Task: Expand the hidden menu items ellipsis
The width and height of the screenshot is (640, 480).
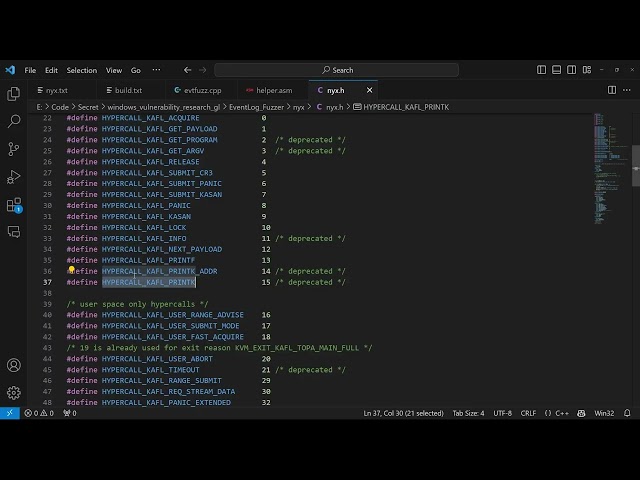Action: click(x=156, y=70)
